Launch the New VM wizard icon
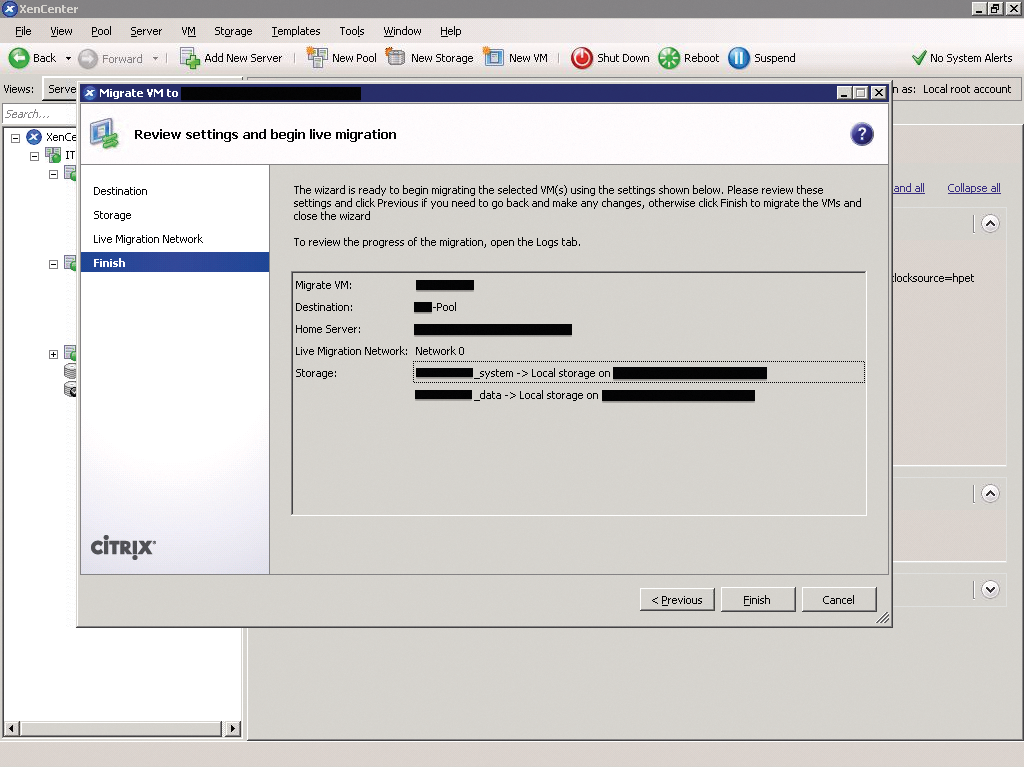 (x=493, y=58)
